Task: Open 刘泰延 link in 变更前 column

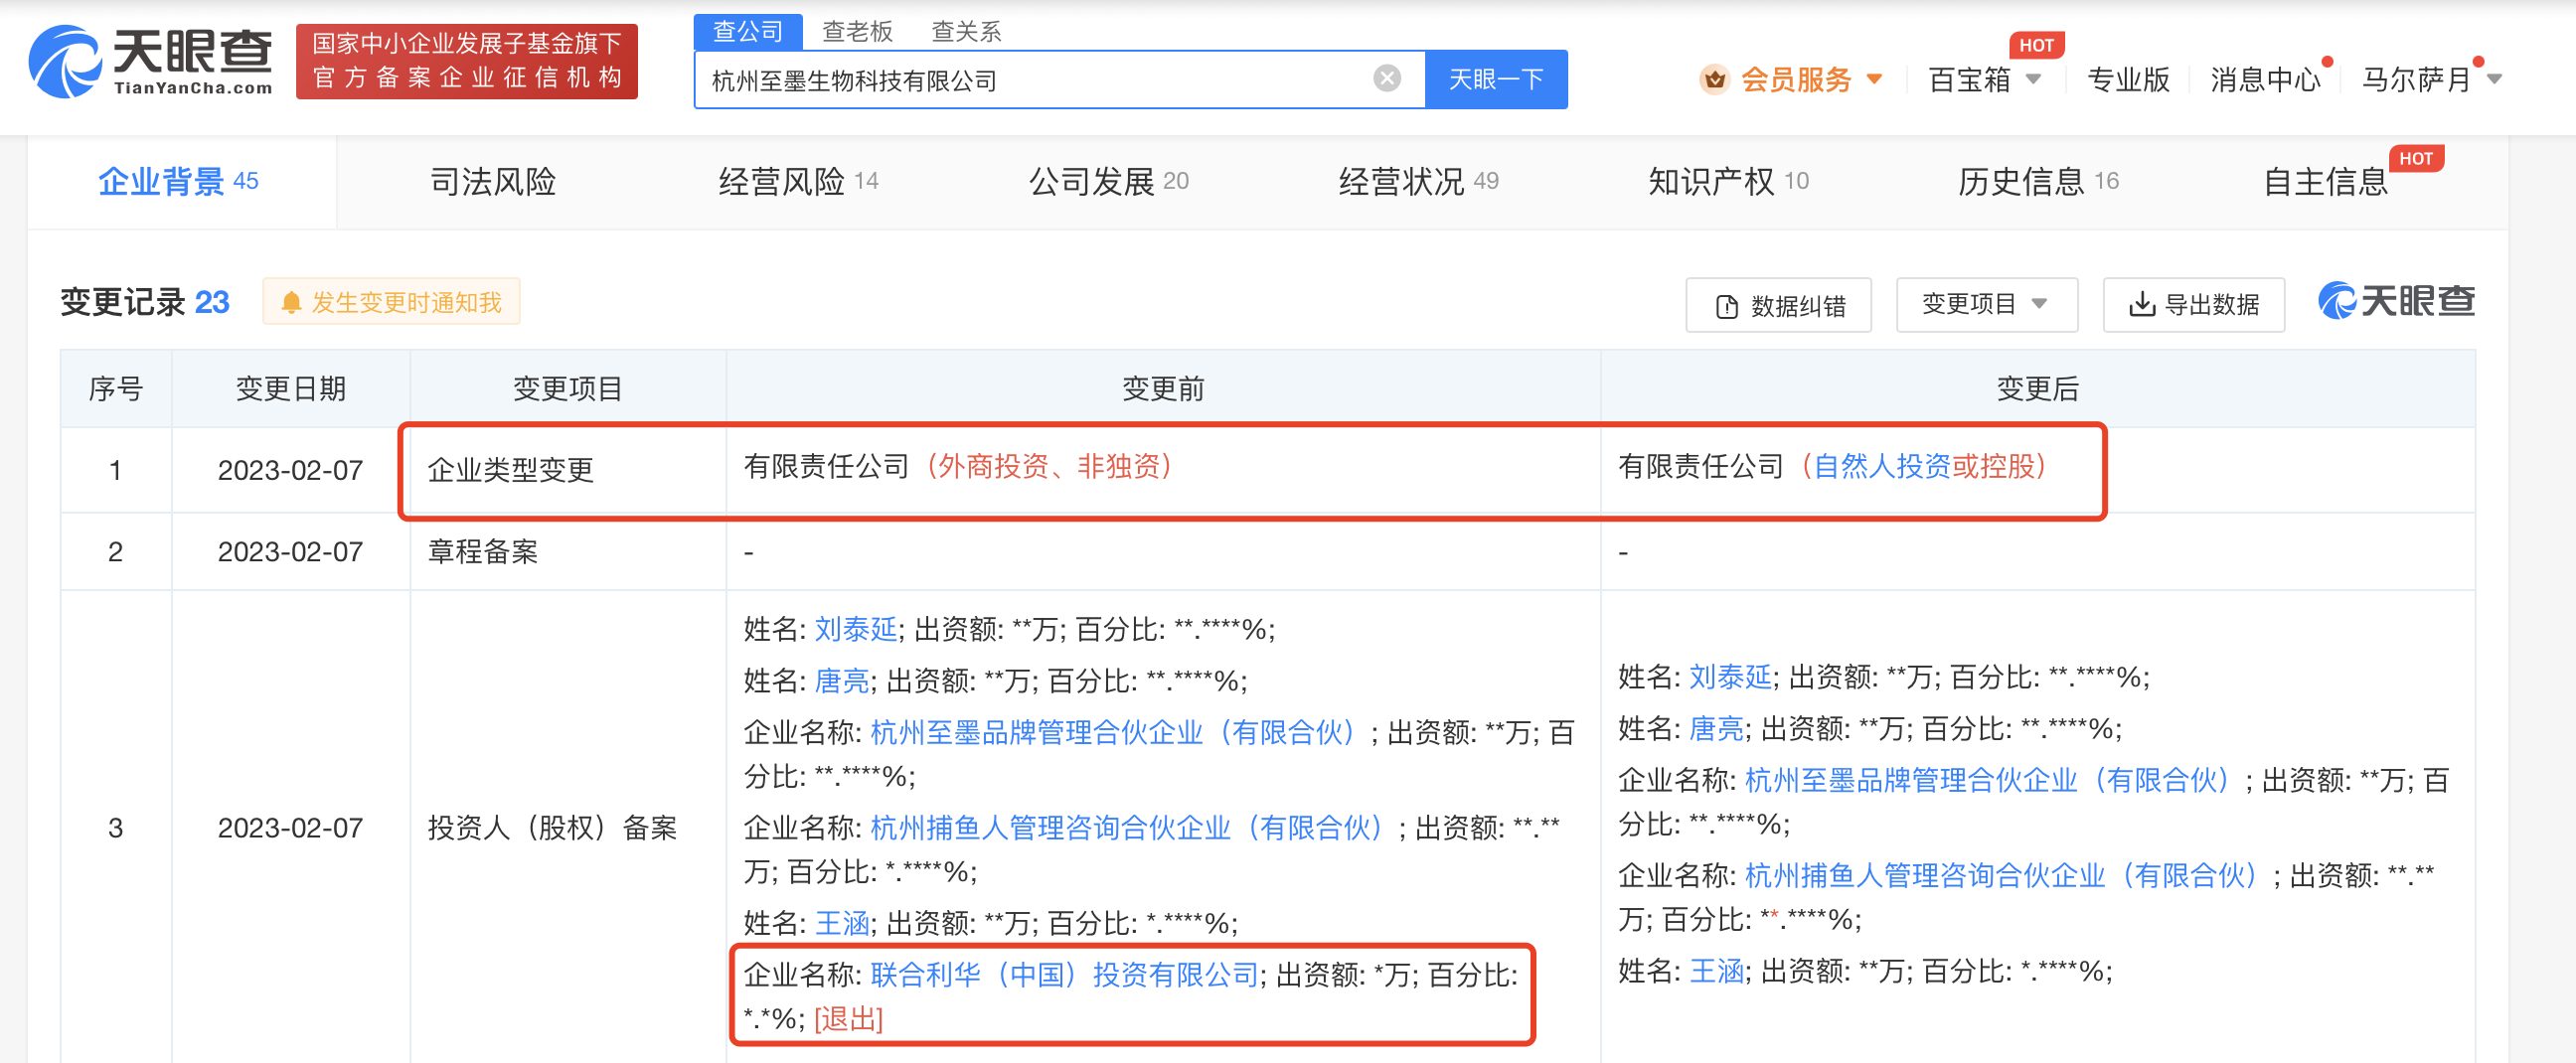Action: [855, 629]
